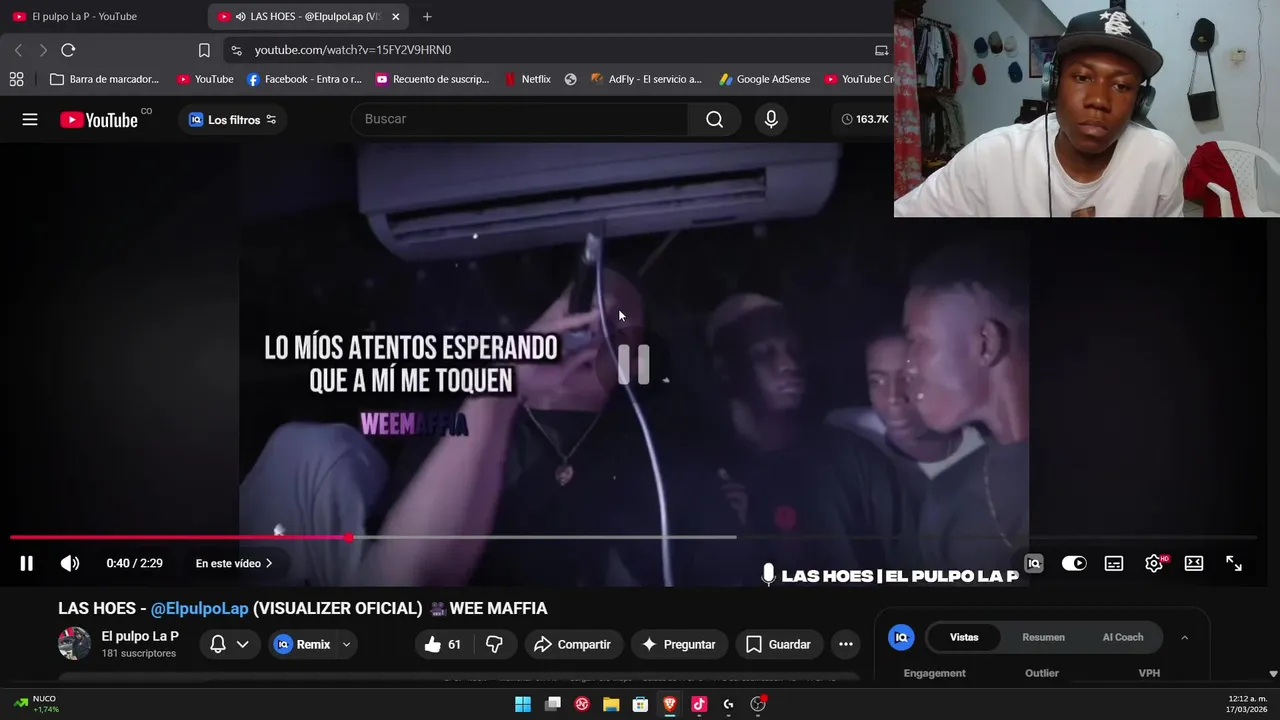This screenshot has width=1280, height=720.
Task: Open El pulpo La P channel avatar
Action: click(x=74, y=644)
